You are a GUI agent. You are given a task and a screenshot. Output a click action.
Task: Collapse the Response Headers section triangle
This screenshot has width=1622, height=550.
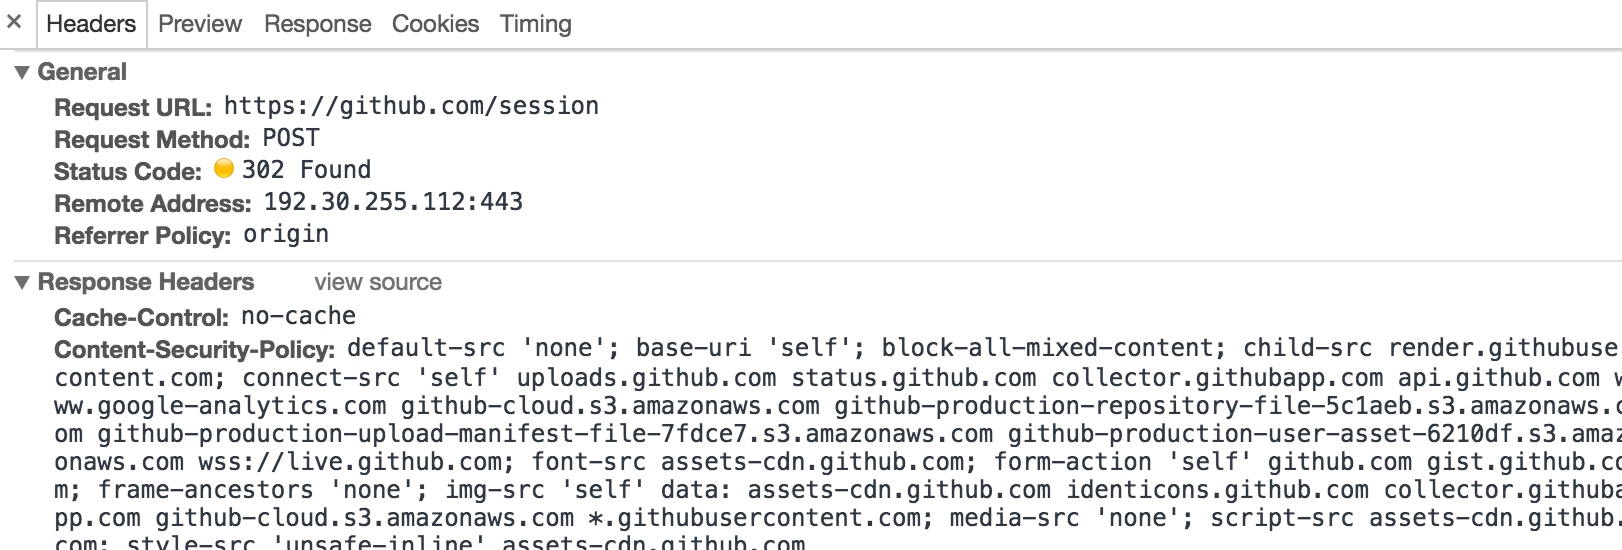pyautogui.click(x=22, y=283)
